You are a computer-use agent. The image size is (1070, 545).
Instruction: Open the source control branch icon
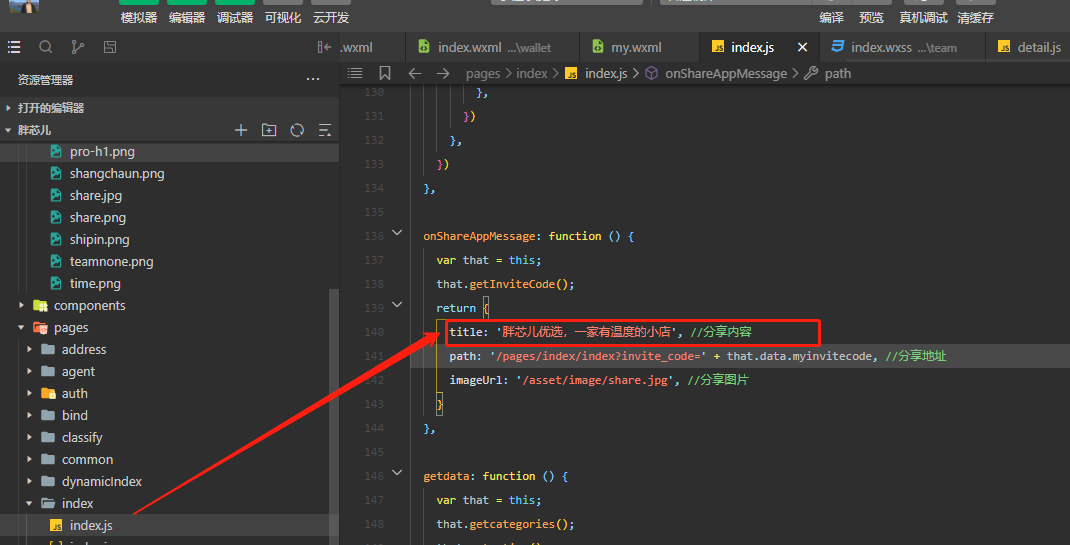pyautogui.click(x=78, y=47)
